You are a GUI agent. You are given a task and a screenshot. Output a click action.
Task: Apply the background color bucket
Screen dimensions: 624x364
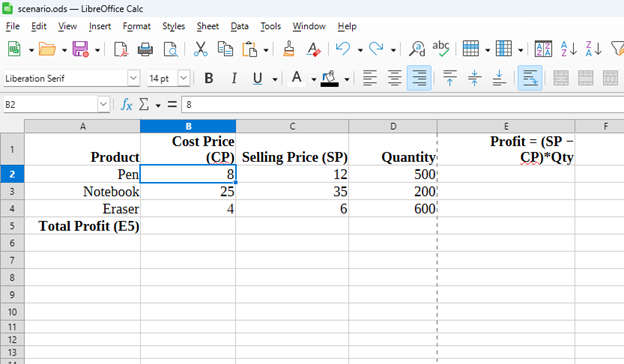point(330,78)
